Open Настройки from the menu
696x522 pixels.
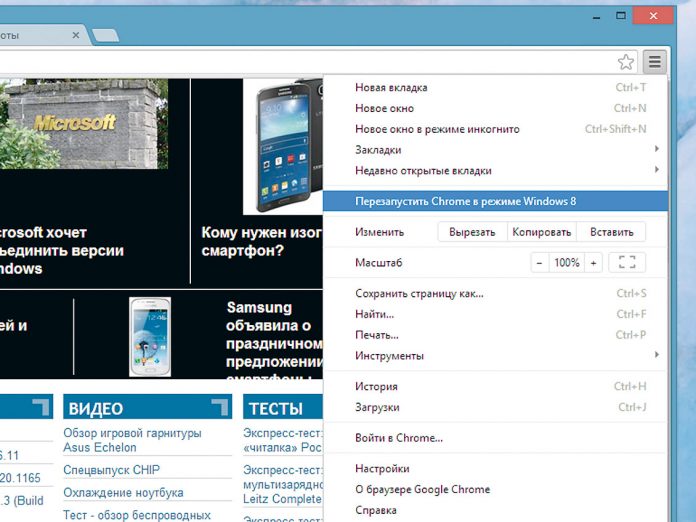click(382, 469)
